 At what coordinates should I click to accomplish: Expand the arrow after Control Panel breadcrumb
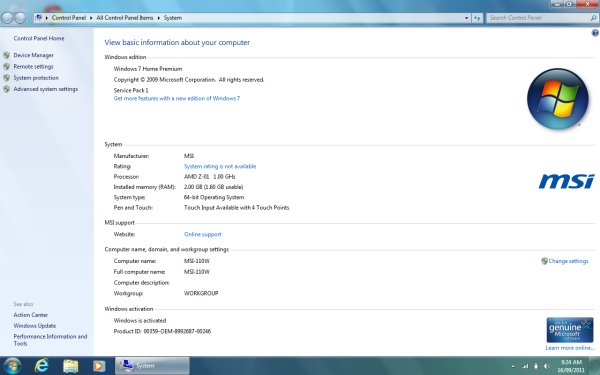pyautogui.click(x=91, y=18)
